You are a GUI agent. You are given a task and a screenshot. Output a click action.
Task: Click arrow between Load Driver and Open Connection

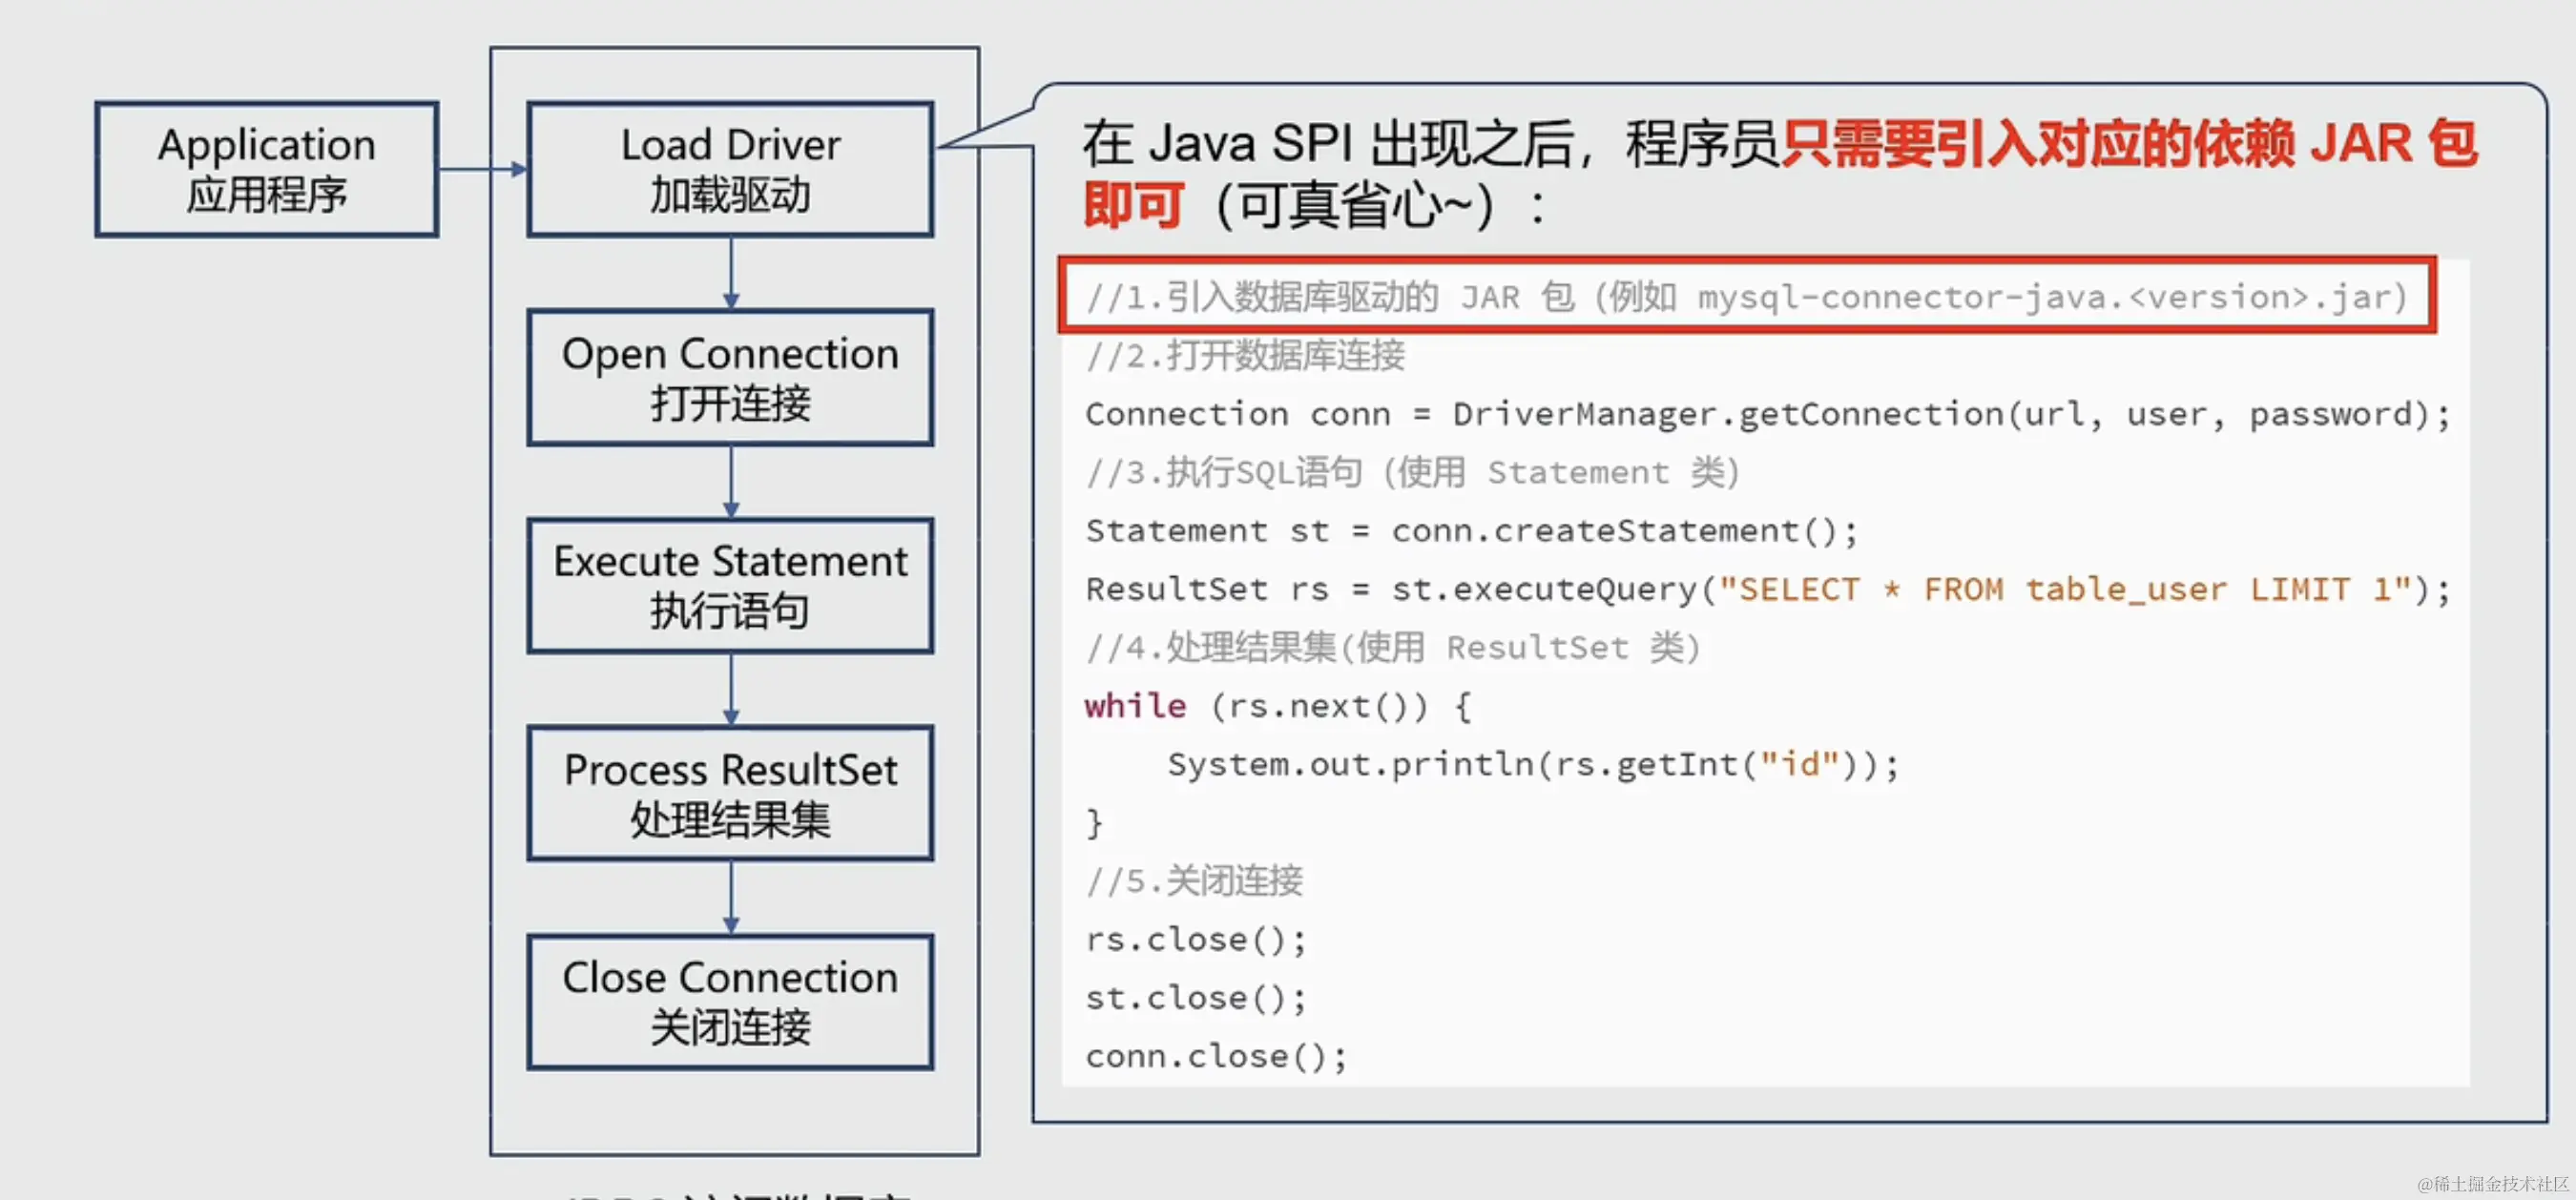pos(731,273)
